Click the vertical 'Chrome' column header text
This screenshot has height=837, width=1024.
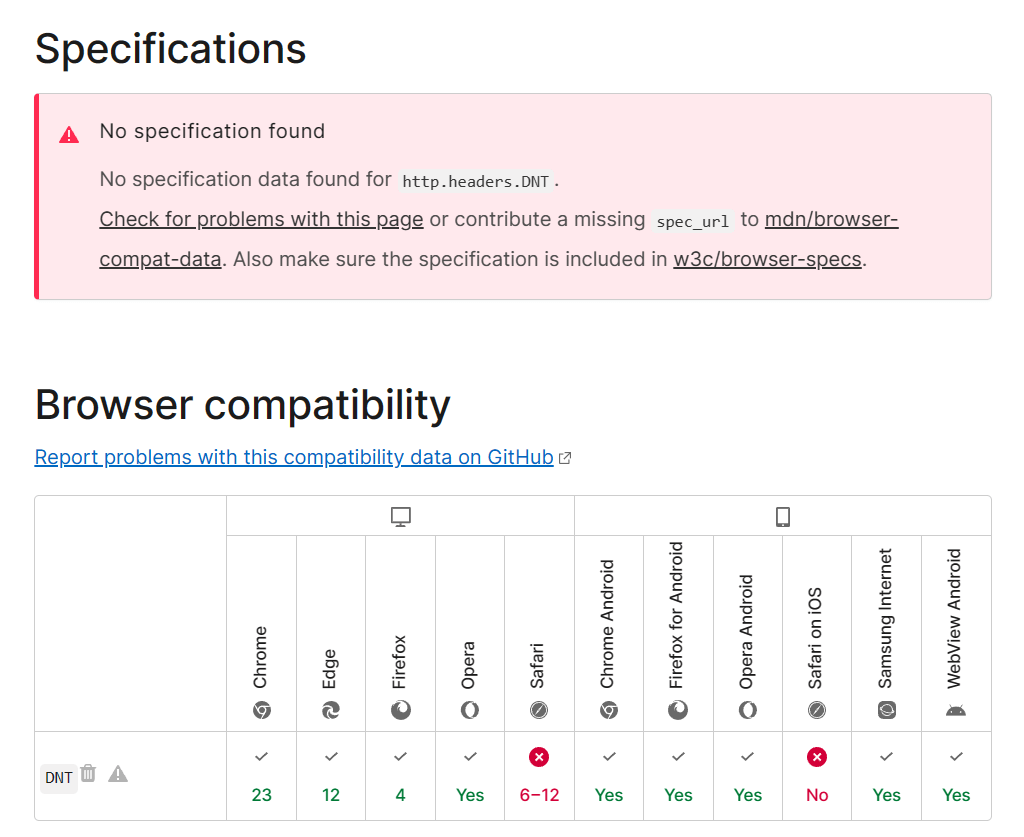click(261, 657)
